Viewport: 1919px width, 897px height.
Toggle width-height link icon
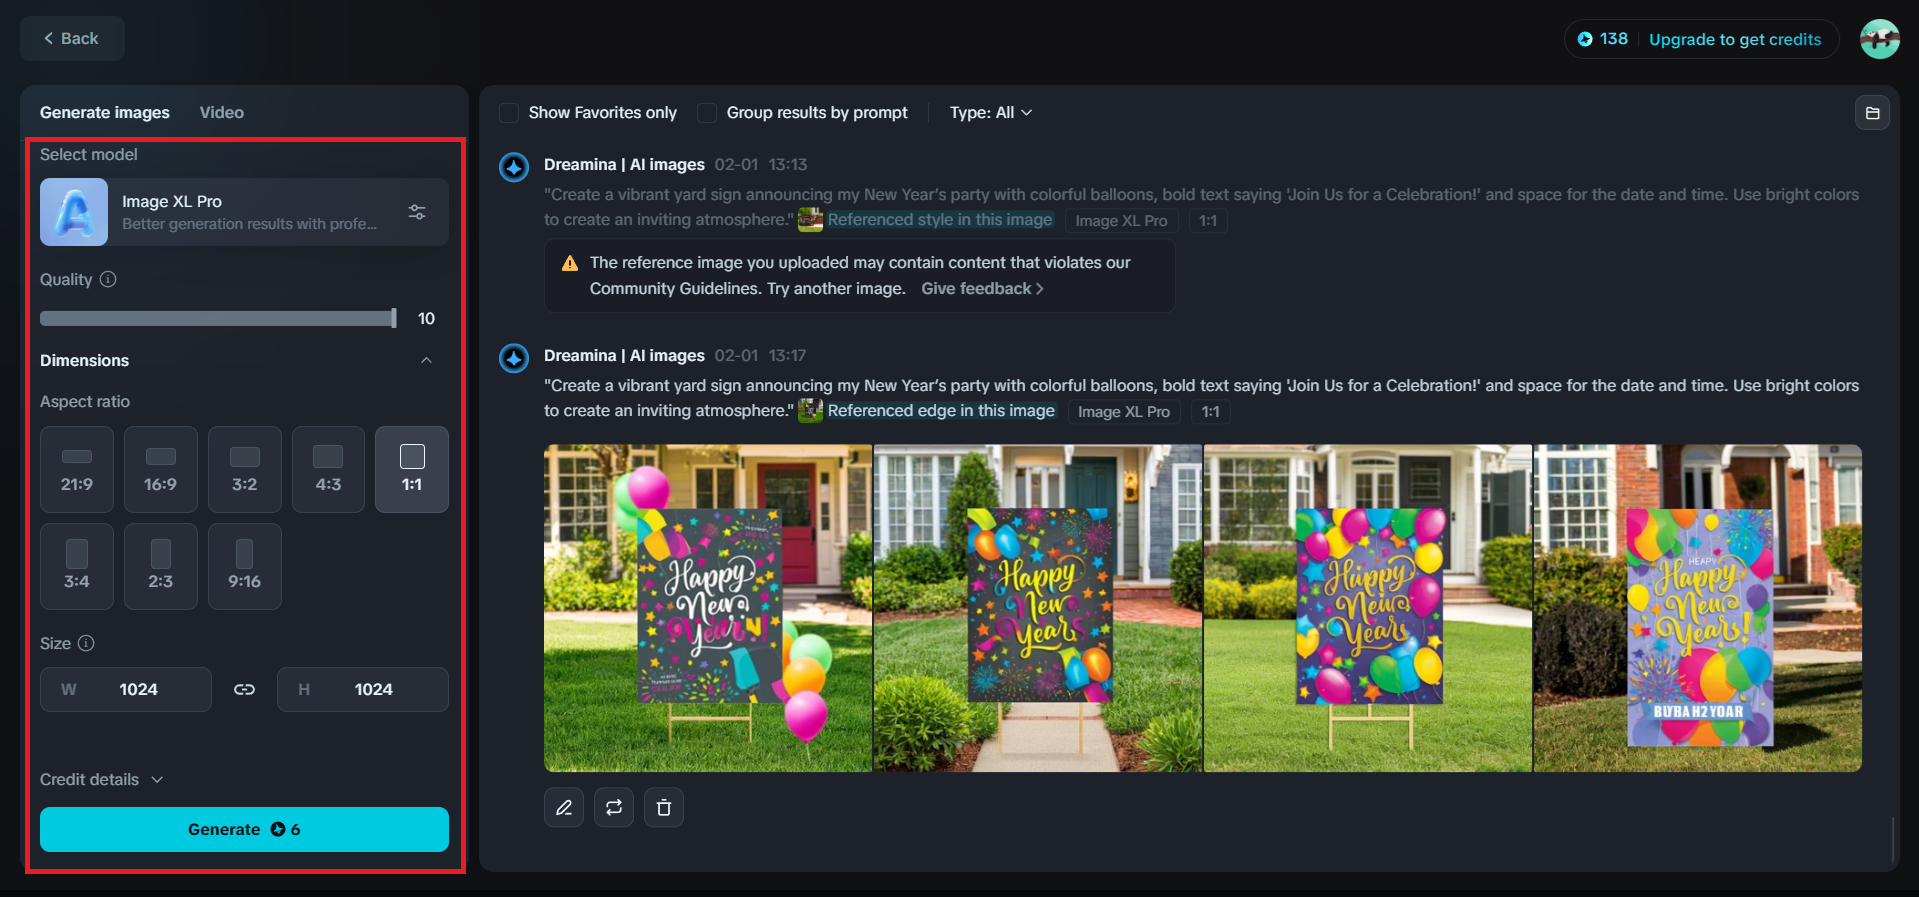244,689
